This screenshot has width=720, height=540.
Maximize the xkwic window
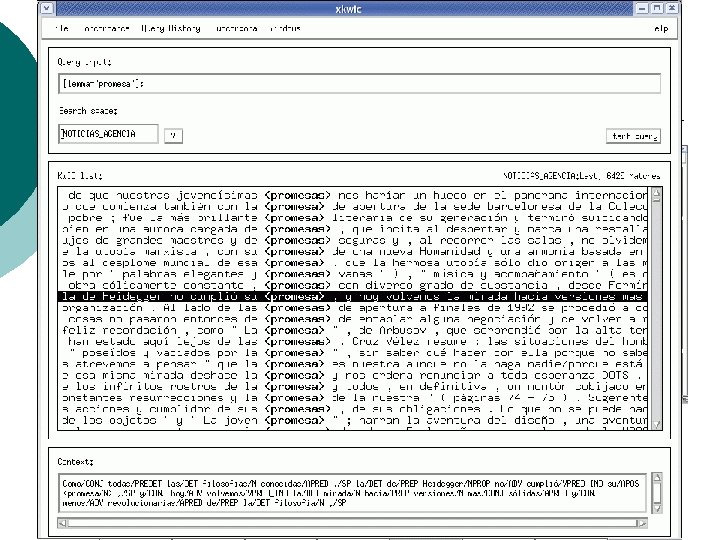coord(657,8)
